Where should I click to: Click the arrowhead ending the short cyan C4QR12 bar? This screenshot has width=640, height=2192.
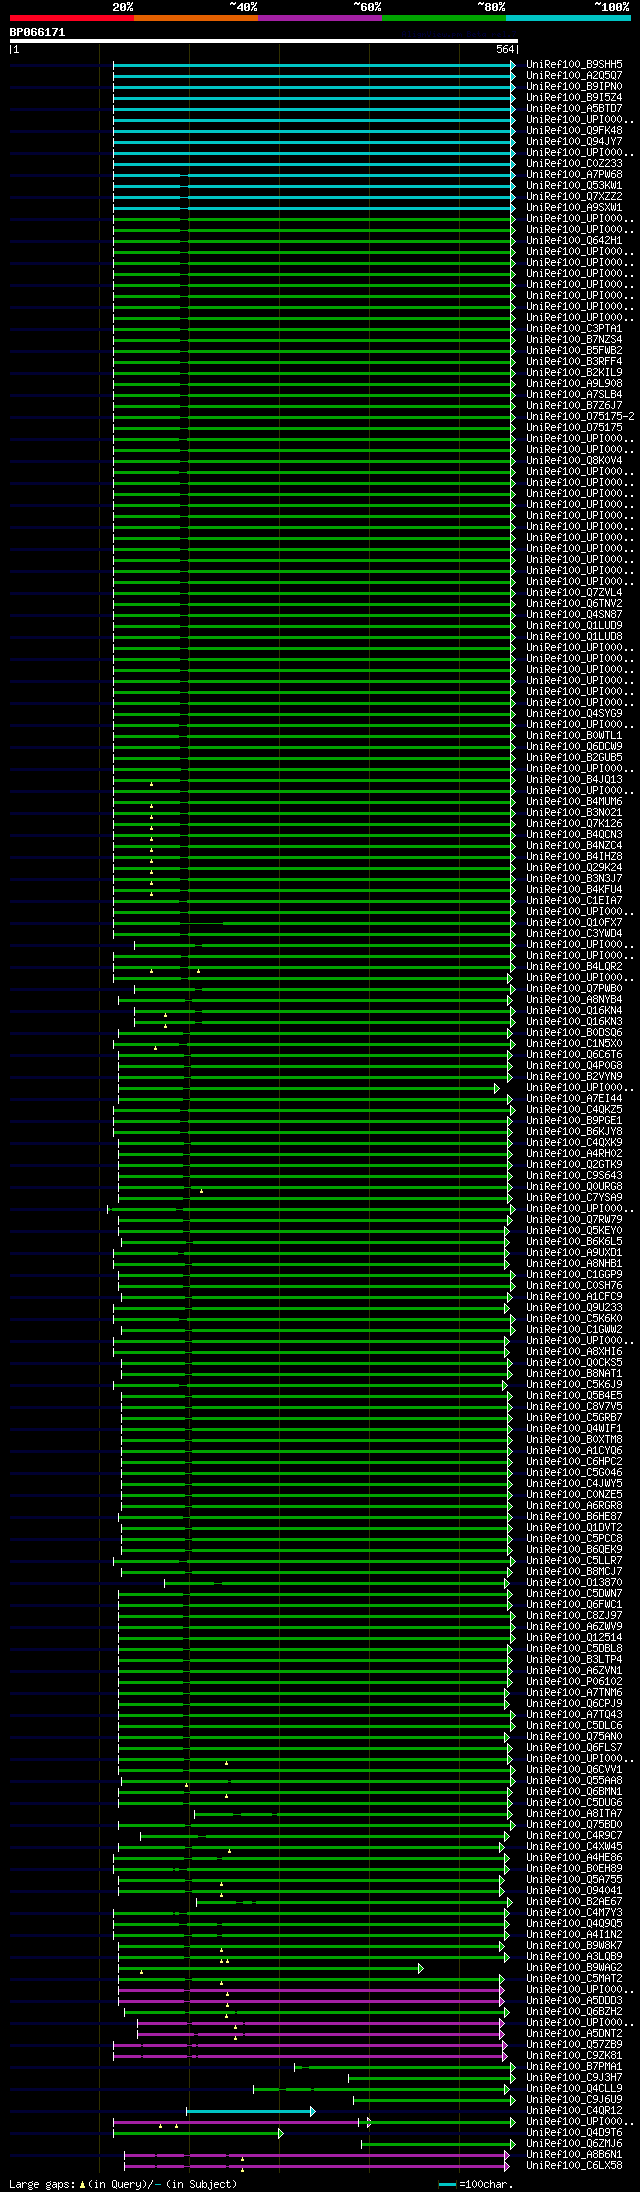click(x=313, y=2111)
